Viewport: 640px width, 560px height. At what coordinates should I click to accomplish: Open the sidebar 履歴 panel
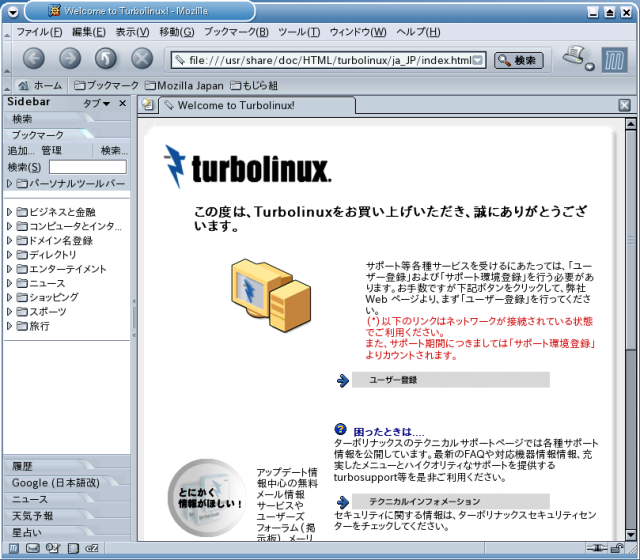pyautogui.click(x=49, y=466)
